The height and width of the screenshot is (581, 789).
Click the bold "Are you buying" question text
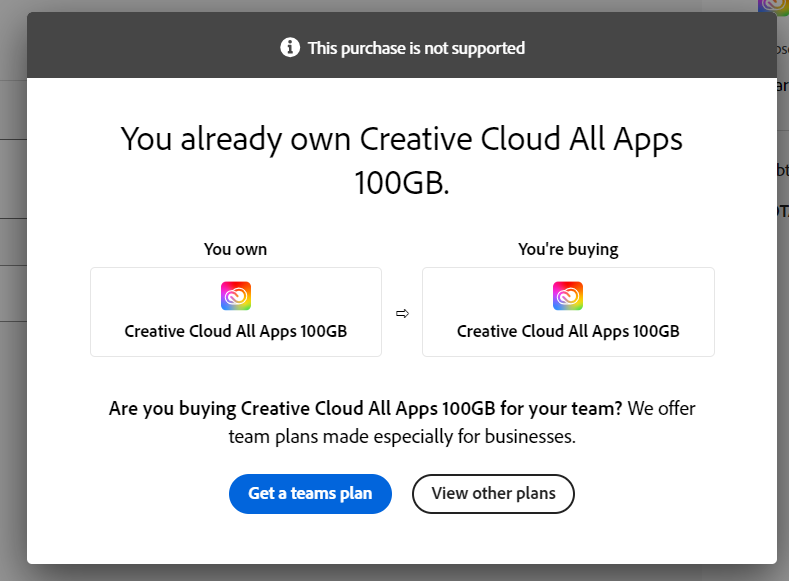point(365,408)
